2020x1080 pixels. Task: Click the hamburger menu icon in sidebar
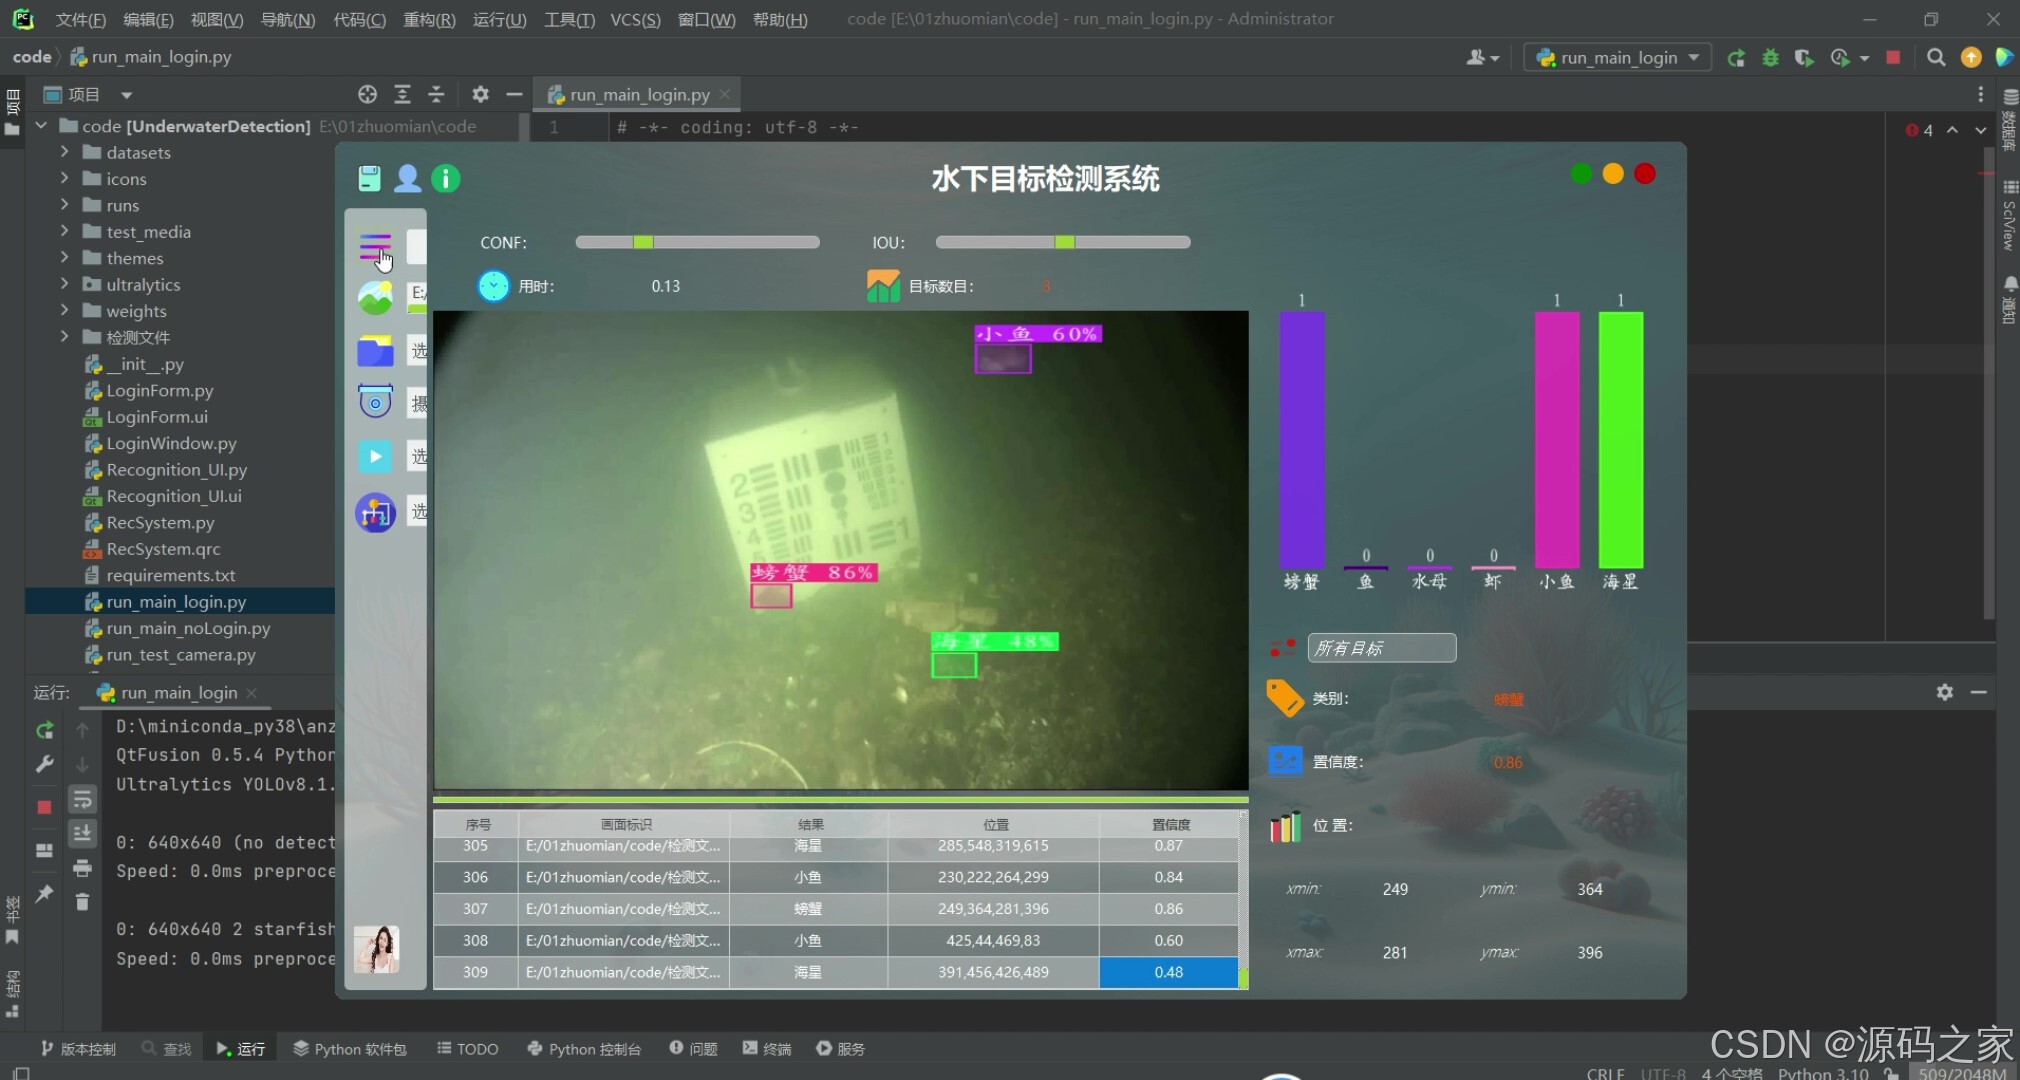pyautogui.click(x=375, y=246)
